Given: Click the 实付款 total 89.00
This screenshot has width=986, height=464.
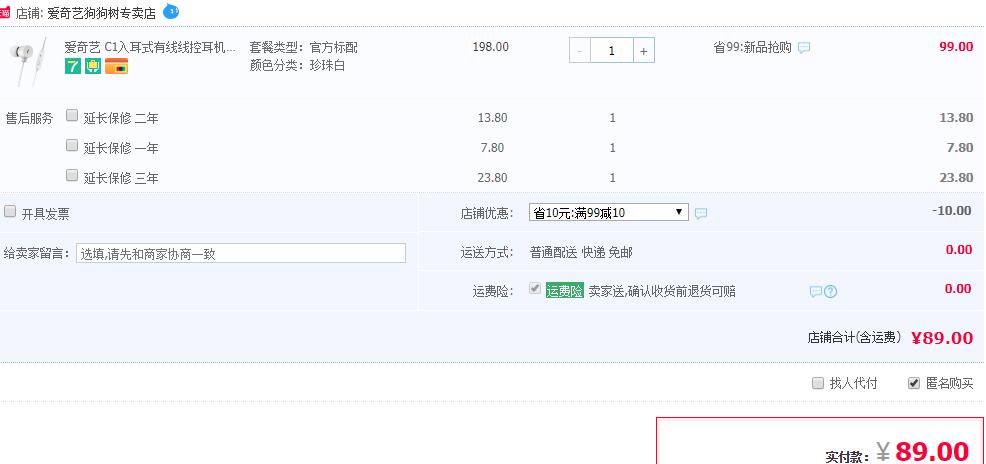Looking at the screenshot, I should [932, 451].
